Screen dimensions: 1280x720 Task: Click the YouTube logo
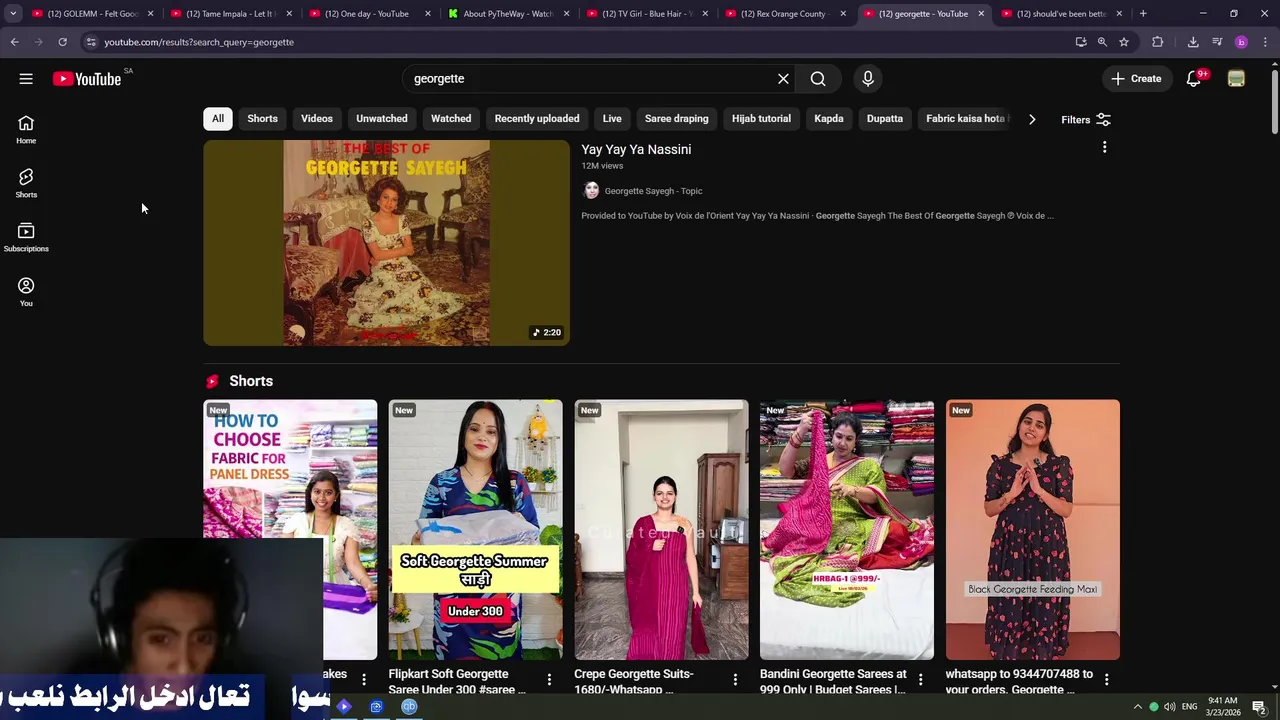click(x=87, y=79)
